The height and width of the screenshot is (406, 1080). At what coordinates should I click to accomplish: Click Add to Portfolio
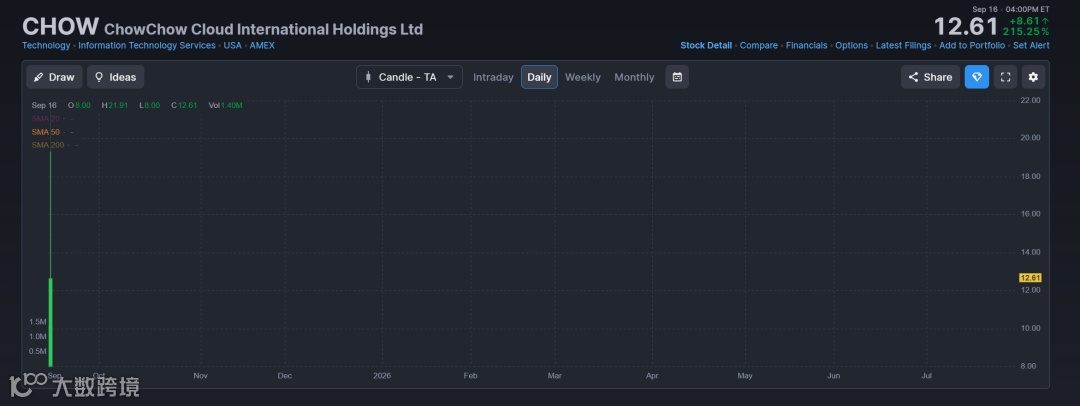(972, 45)
